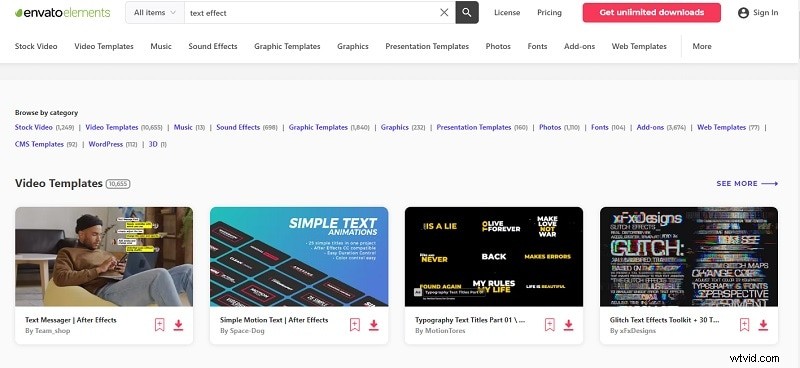This screenshot has height=368, width=800.
Task: Click the Sign In link
Action: click(766, 13)
